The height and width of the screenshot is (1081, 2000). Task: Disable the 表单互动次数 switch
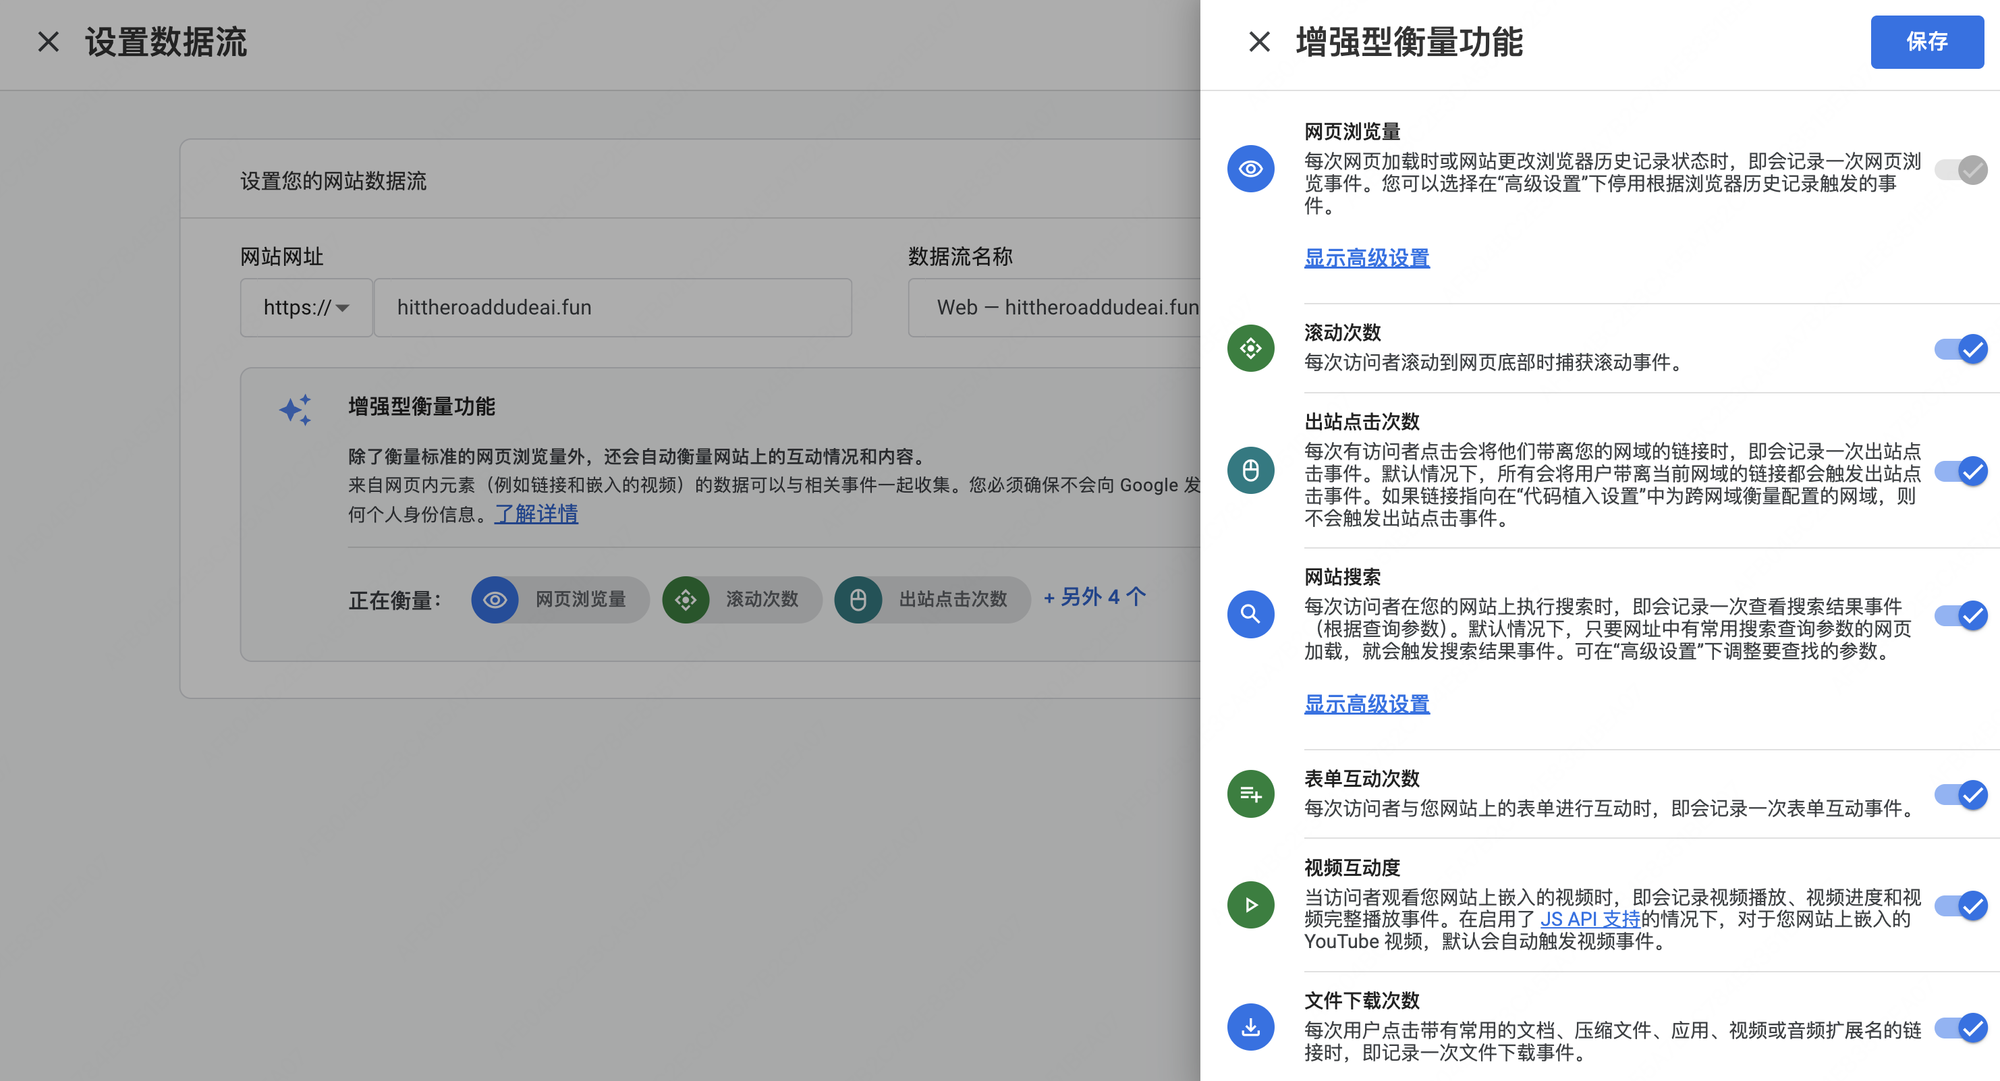coord(1961,795)
